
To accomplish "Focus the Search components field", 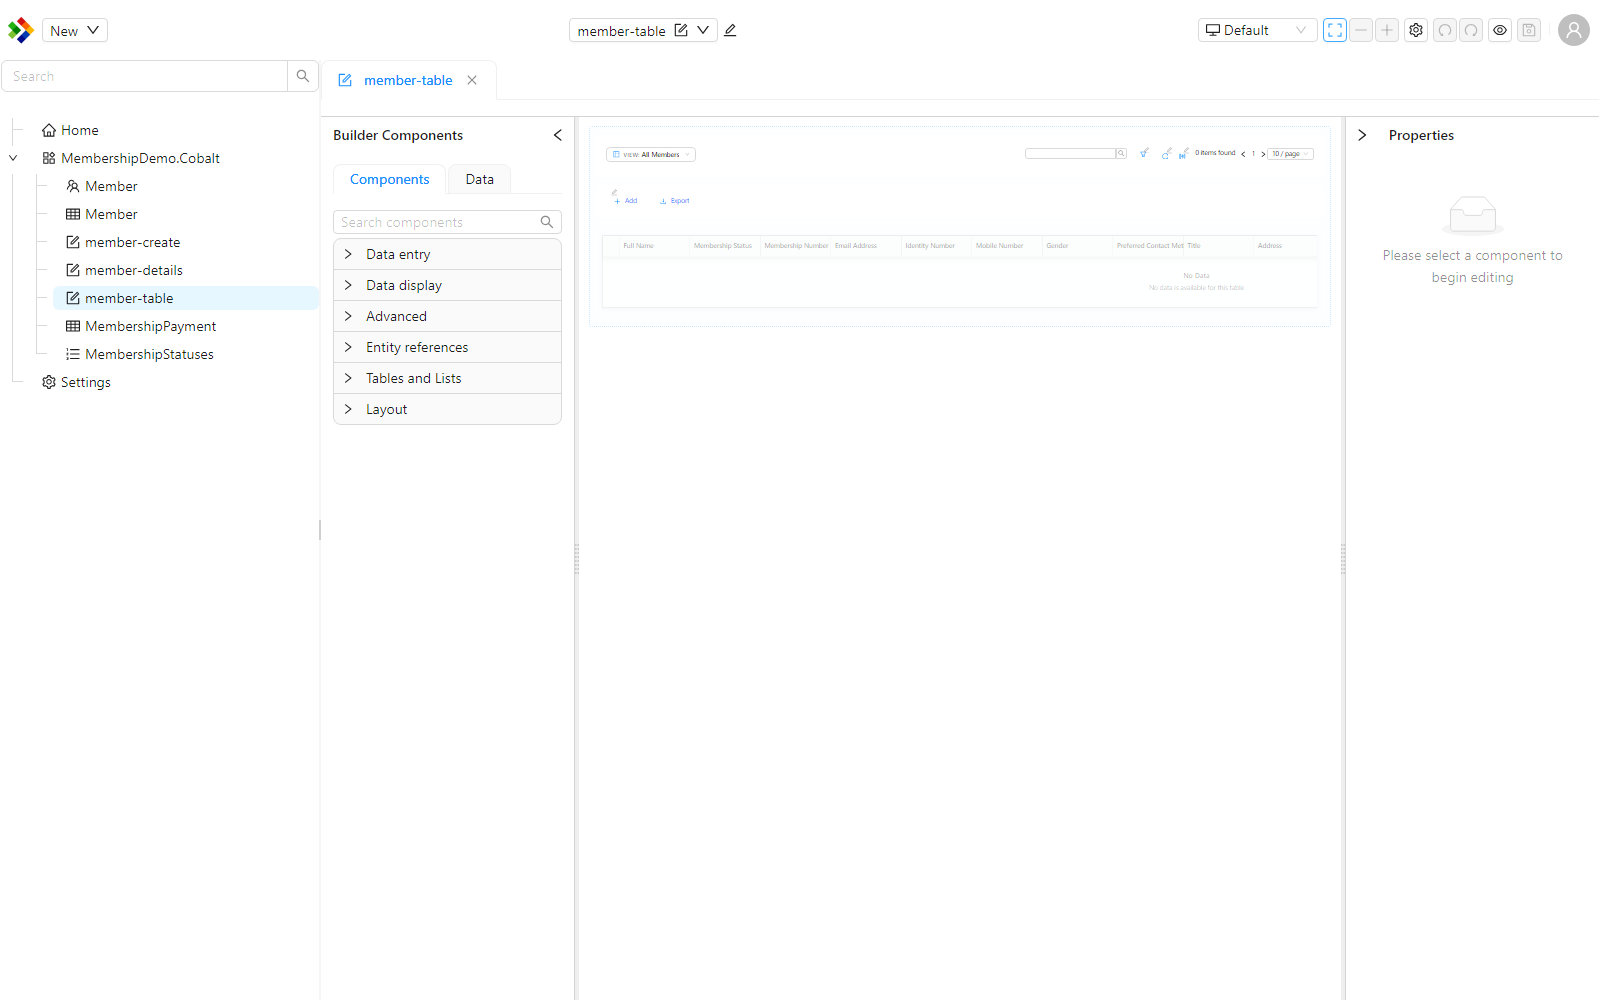I will tap(436, 222).
